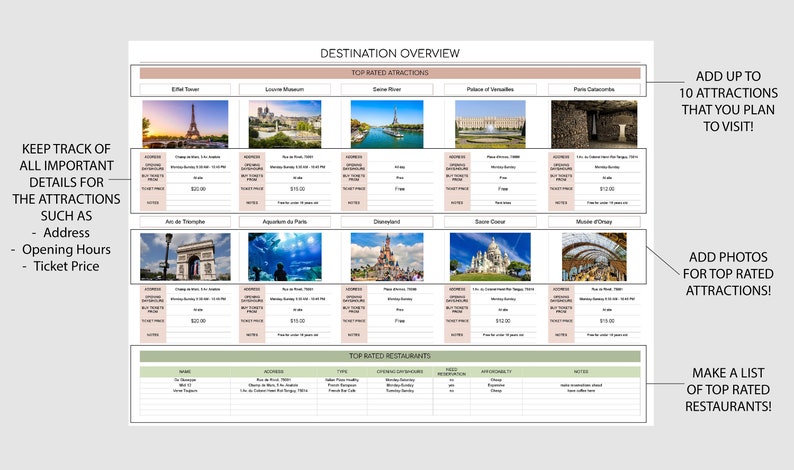Screen dimensions: 794x470
Task: Select the Louvre Museum photo
Action: pyautogui.click(x=285, y=124)
